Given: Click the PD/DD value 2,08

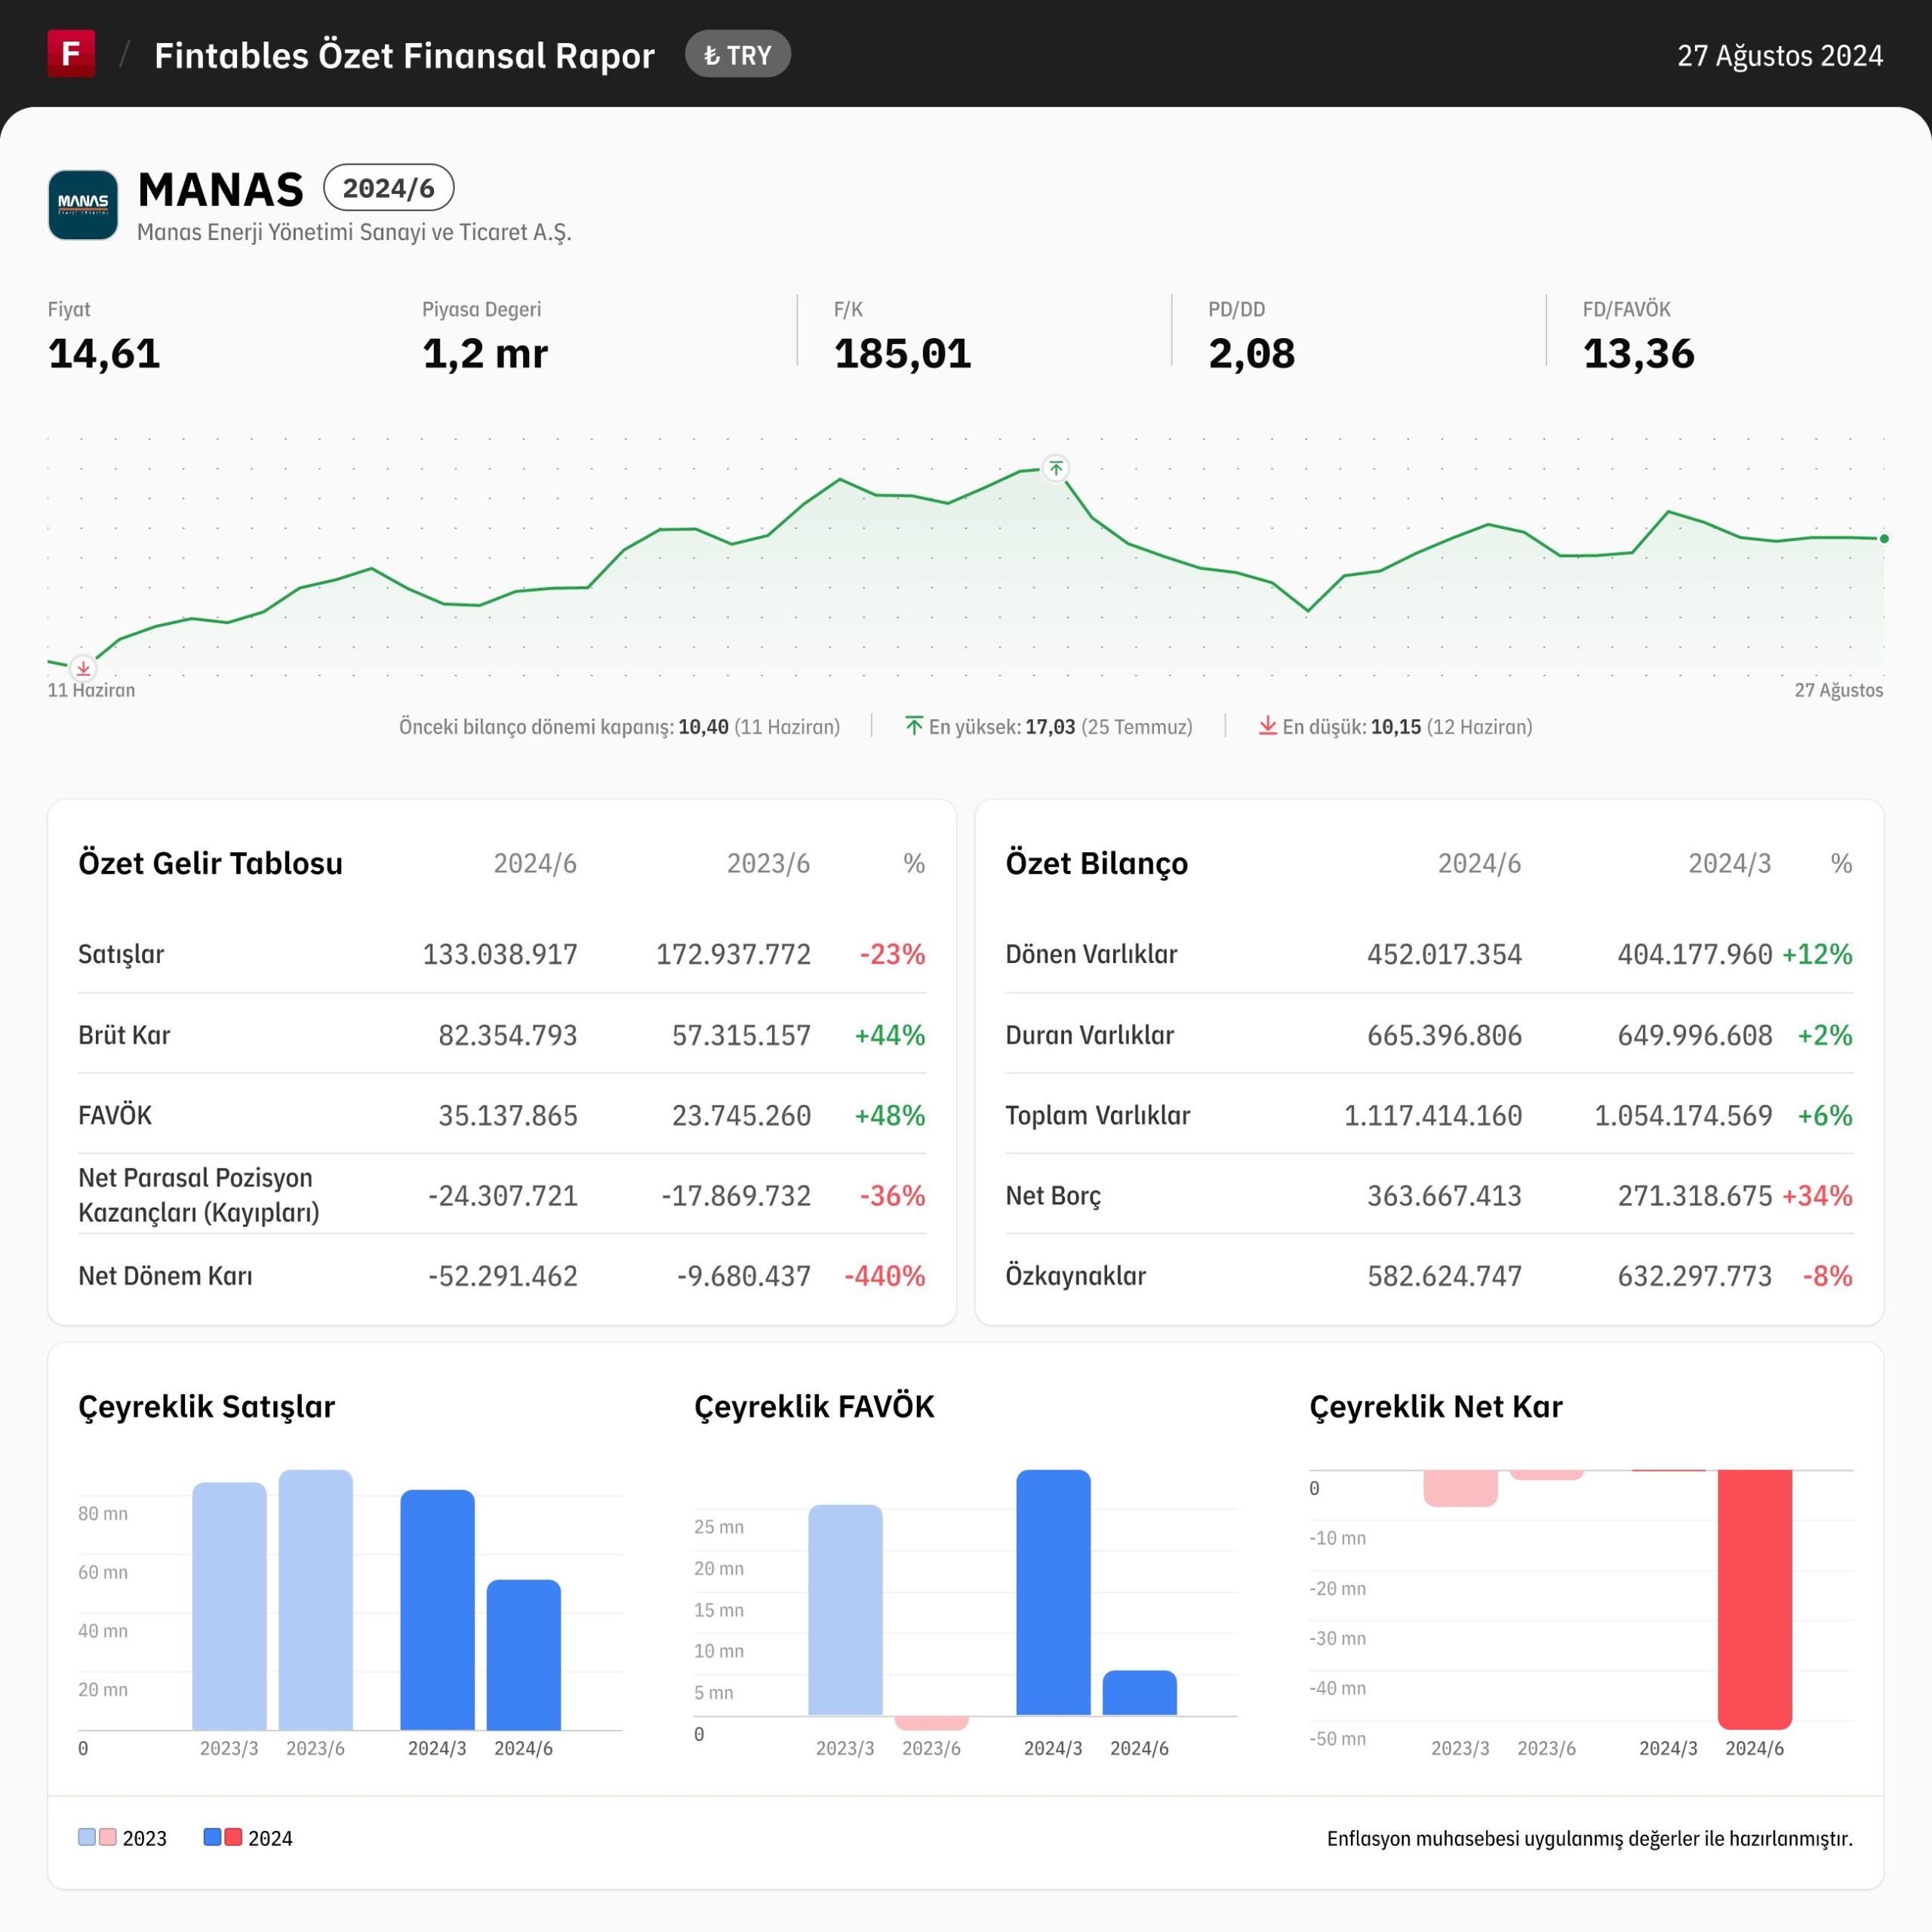Looking at the screenshot, I should [x=1251, y=354].
